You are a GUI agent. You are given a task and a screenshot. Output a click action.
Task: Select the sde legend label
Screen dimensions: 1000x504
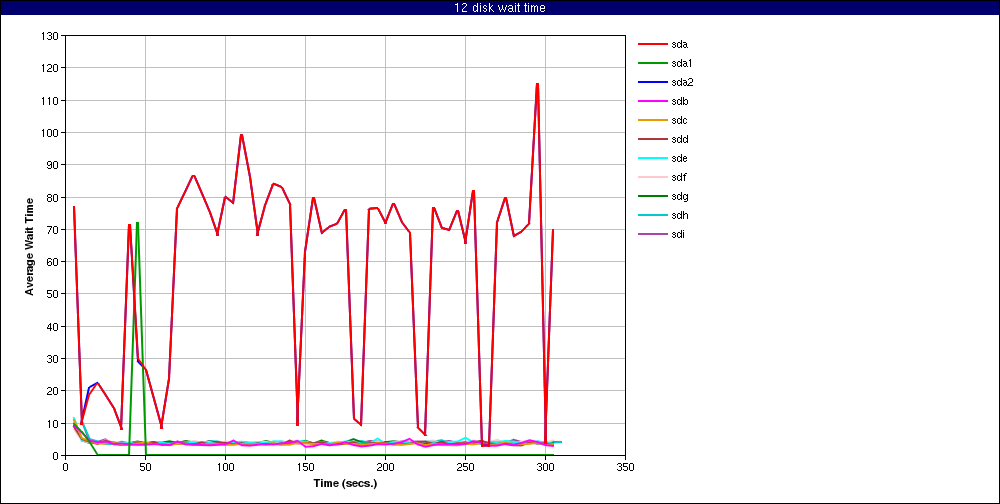click(679, 158)
